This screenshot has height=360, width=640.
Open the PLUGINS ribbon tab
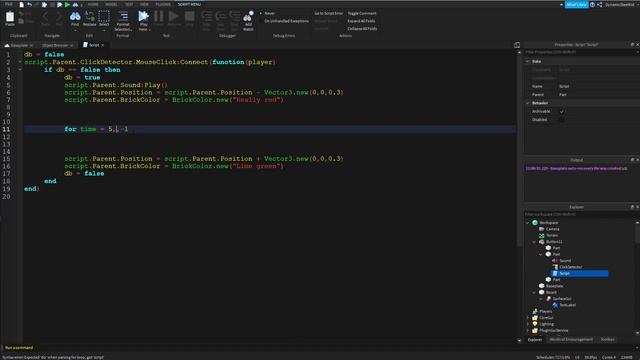point(163,4)
